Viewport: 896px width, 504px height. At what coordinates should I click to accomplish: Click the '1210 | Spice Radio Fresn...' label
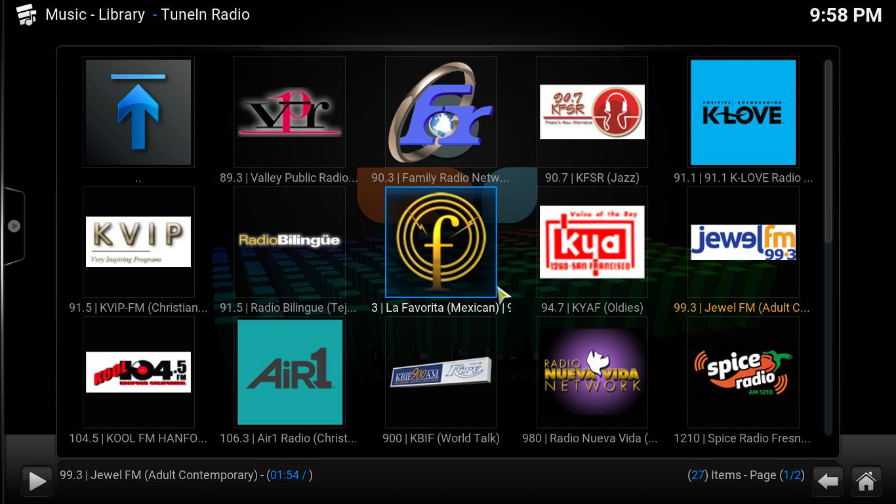coord(742,438)
